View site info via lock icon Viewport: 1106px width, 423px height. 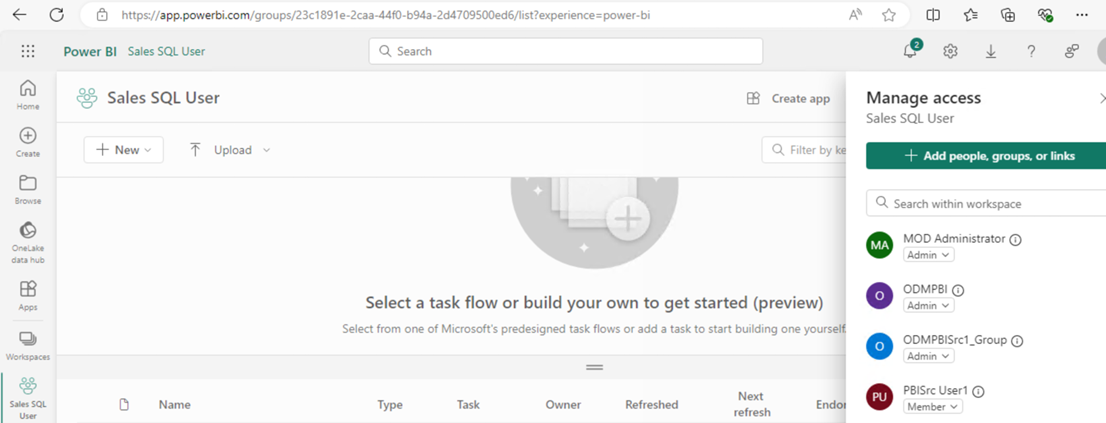[x=102, y=15]
